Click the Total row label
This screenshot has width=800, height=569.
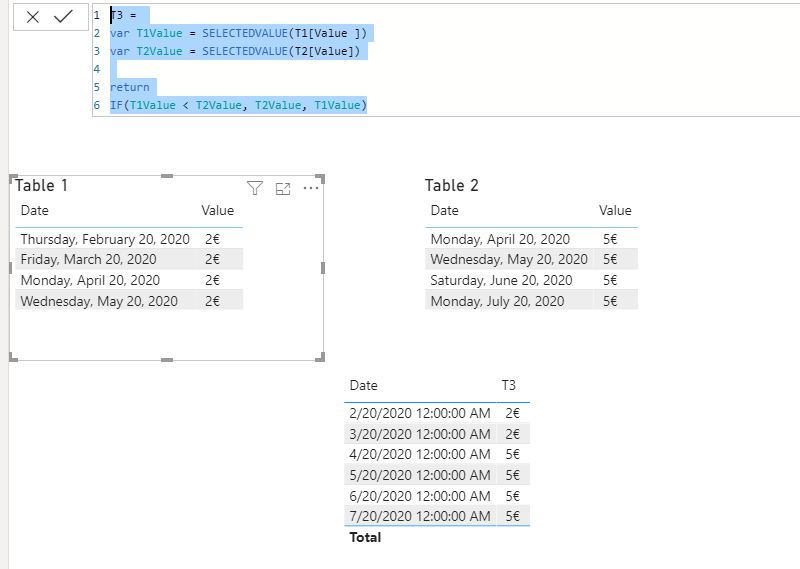(365, 537)
